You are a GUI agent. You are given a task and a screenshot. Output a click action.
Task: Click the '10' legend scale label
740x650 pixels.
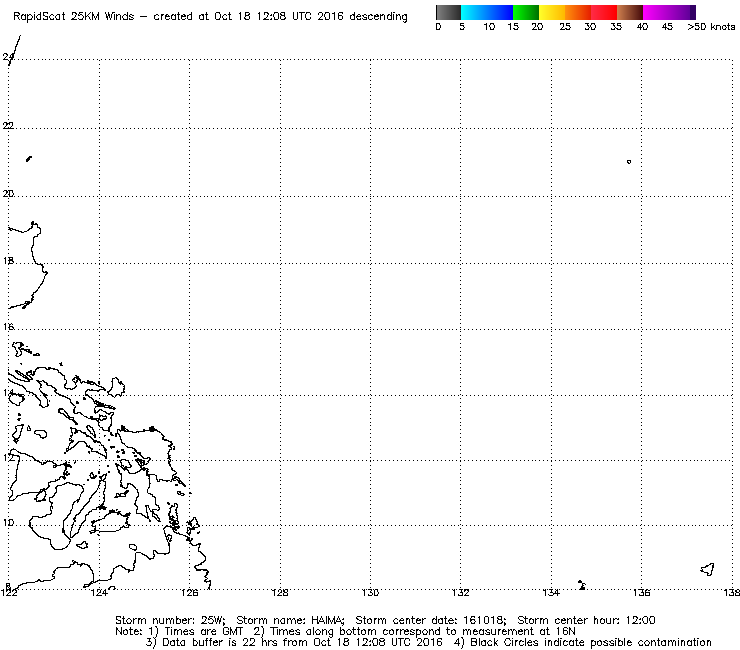[489, 27]
